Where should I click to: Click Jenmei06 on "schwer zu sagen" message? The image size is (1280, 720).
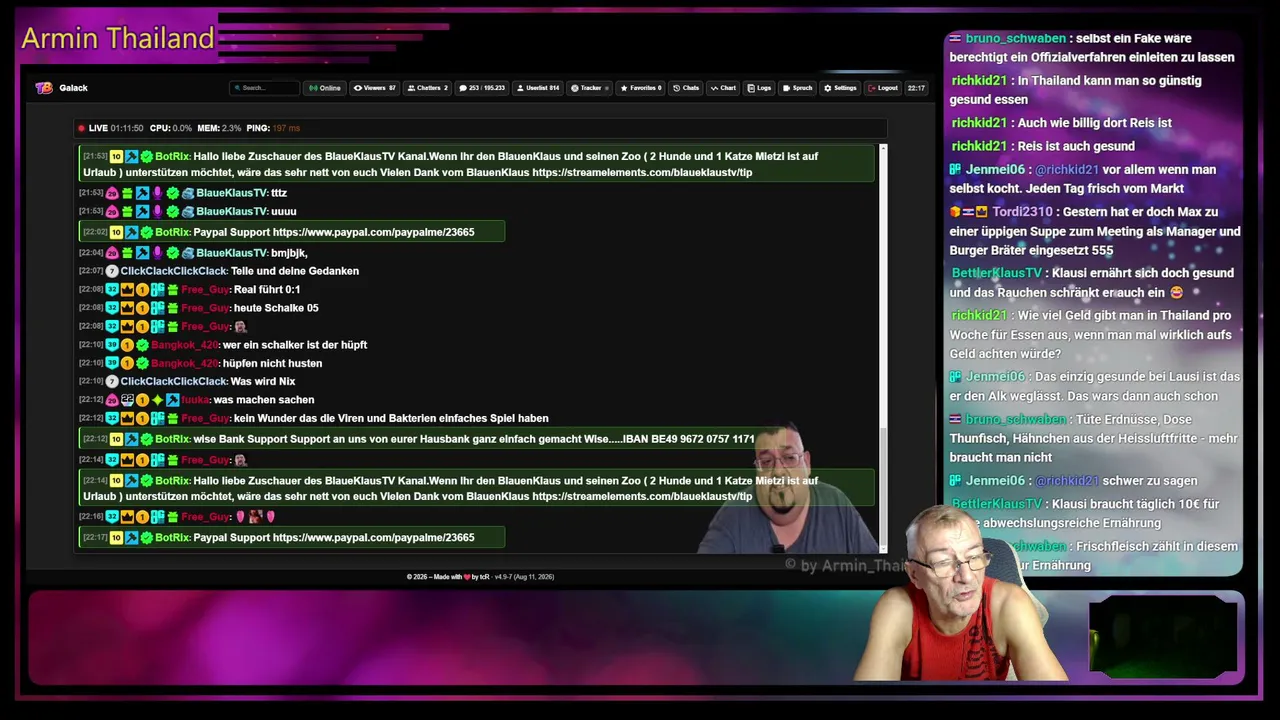tap(995, 481)
